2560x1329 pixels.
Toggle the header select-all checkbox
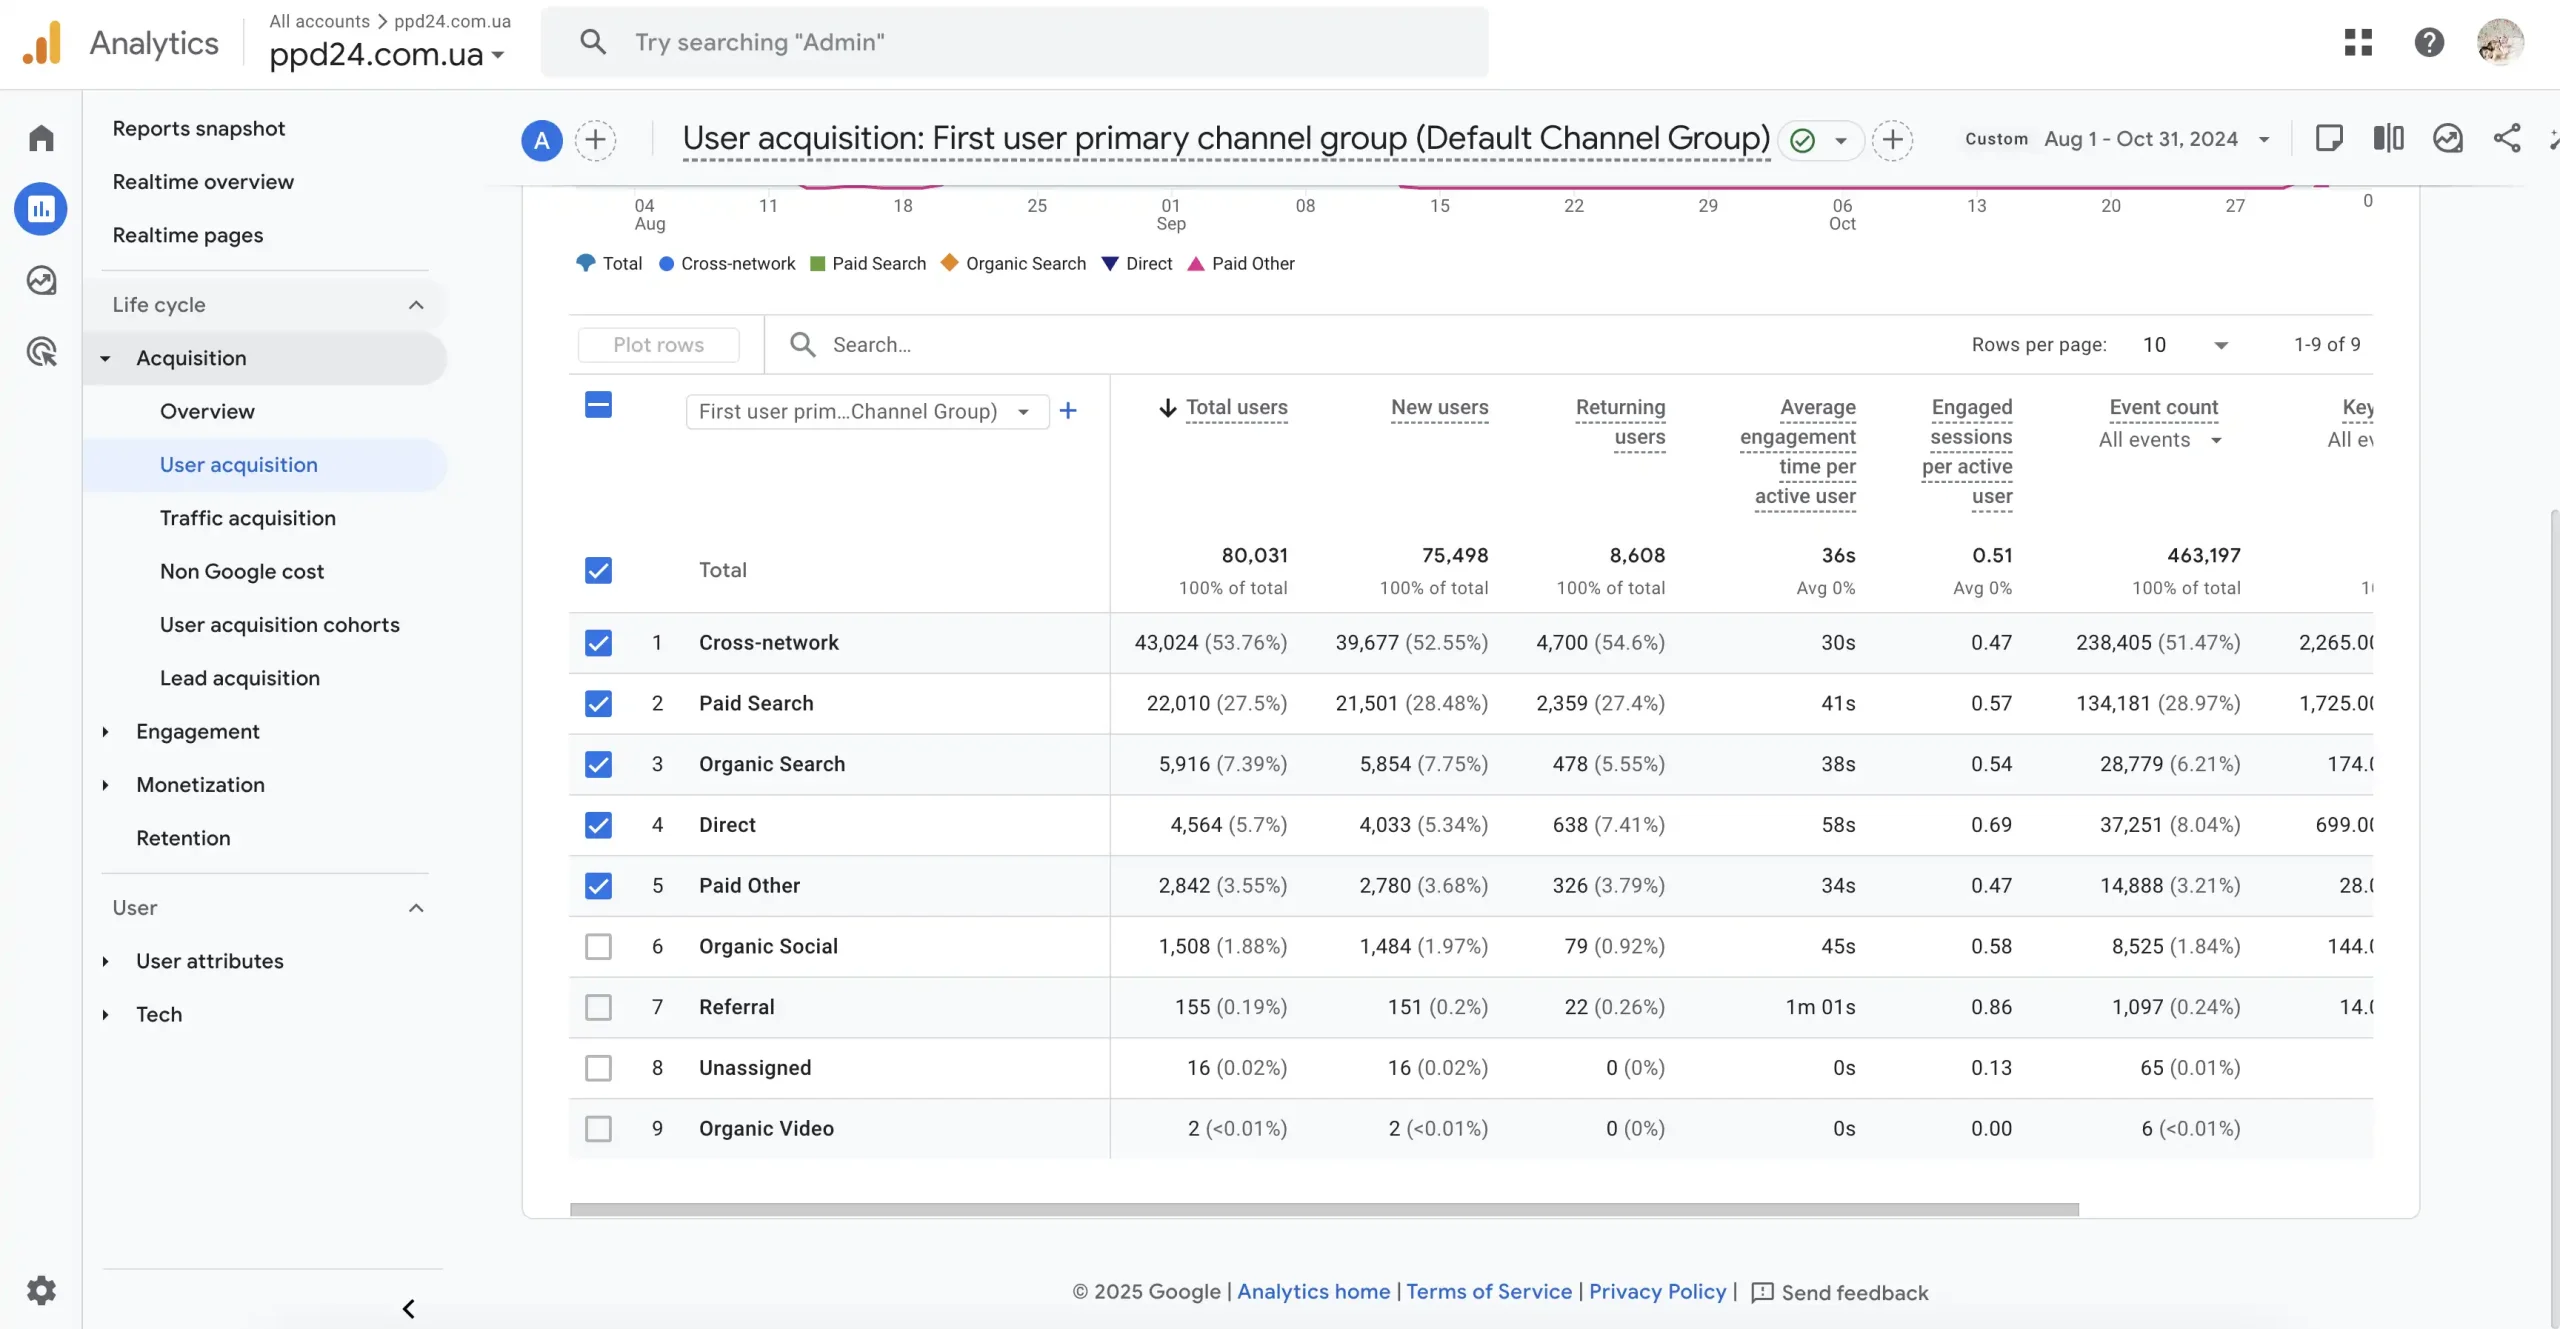tap(598, 405)
